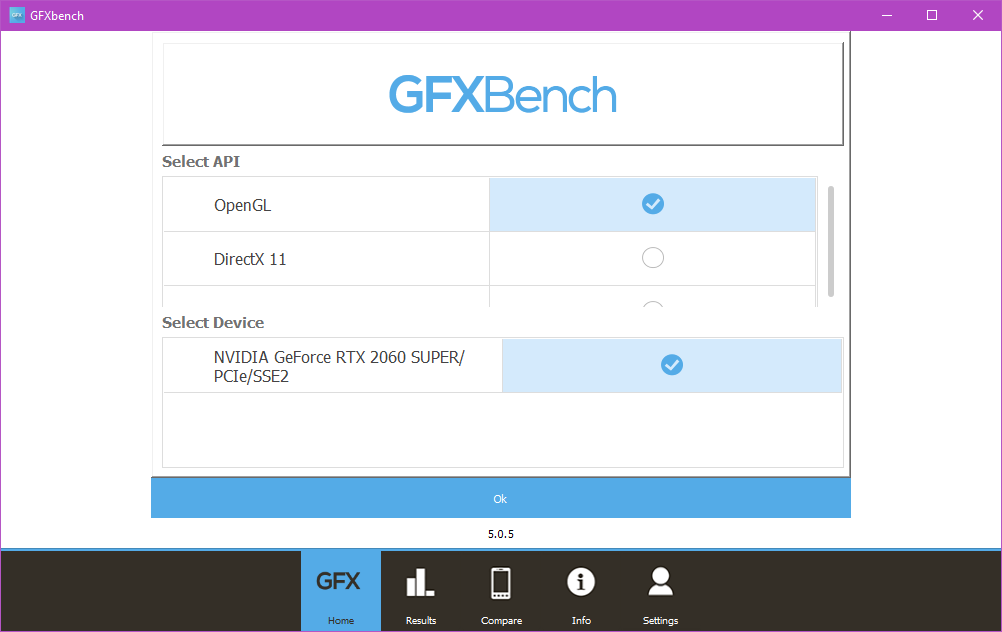Minimize the GFXbench window

point(886,15)
